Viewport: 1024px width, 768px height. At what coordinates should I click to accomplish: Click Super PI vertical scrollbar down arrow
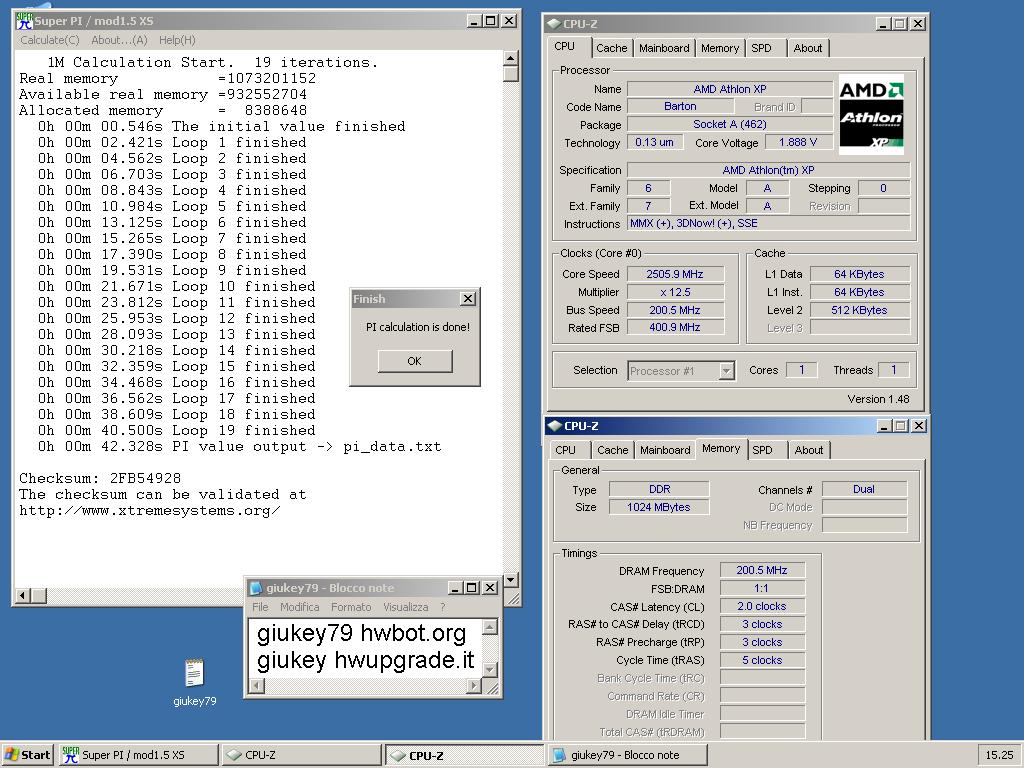[511, 579]
